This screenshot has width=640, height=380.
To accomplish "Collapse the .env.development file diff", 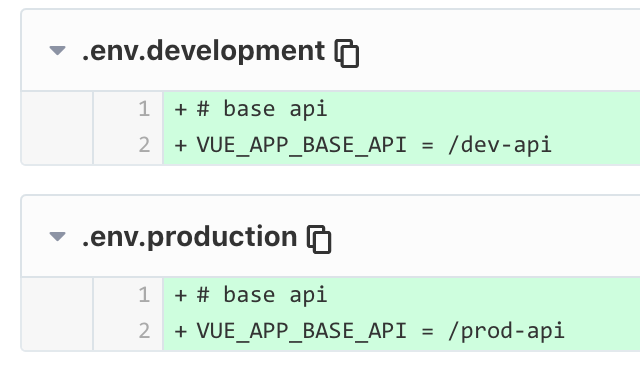I will click(x=58, y=51).
